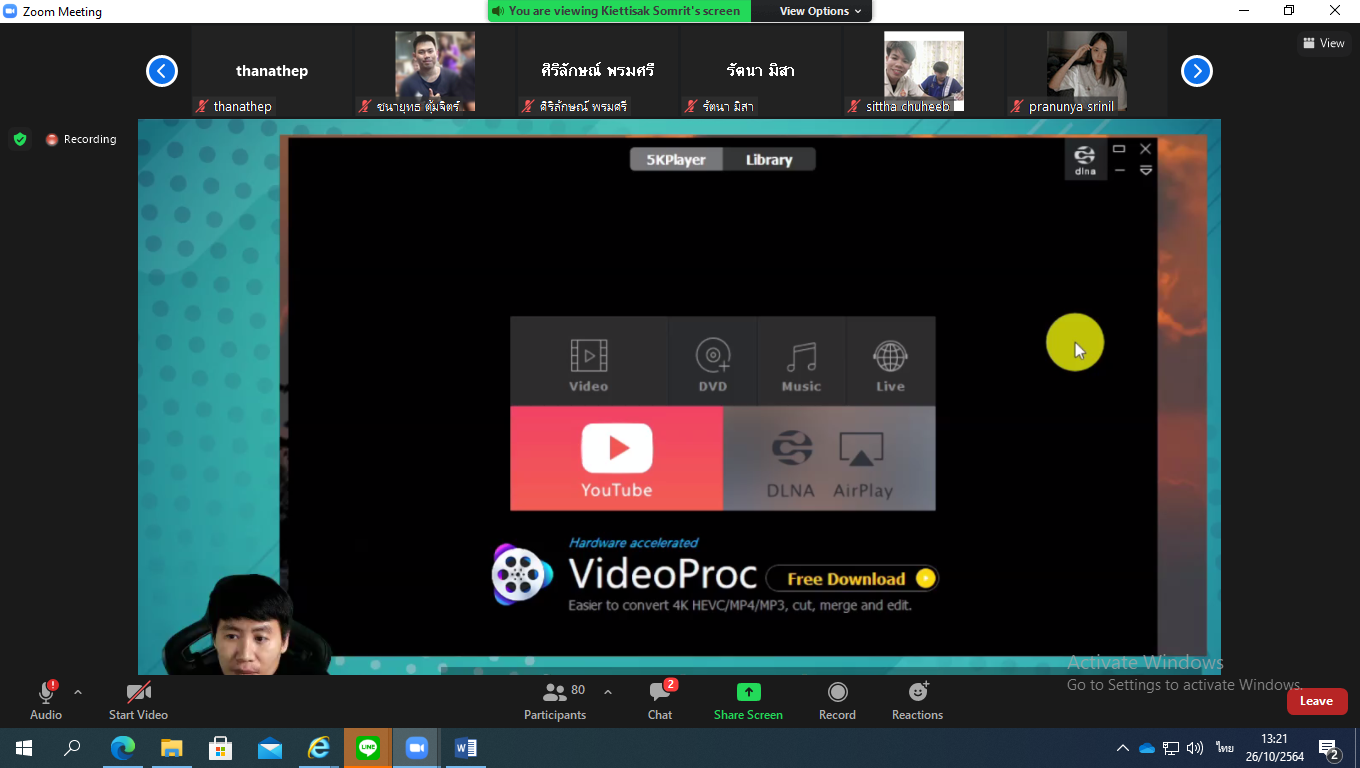
Task: Click the OneDrive cloud tray icon
Action: pos(1147,748)
